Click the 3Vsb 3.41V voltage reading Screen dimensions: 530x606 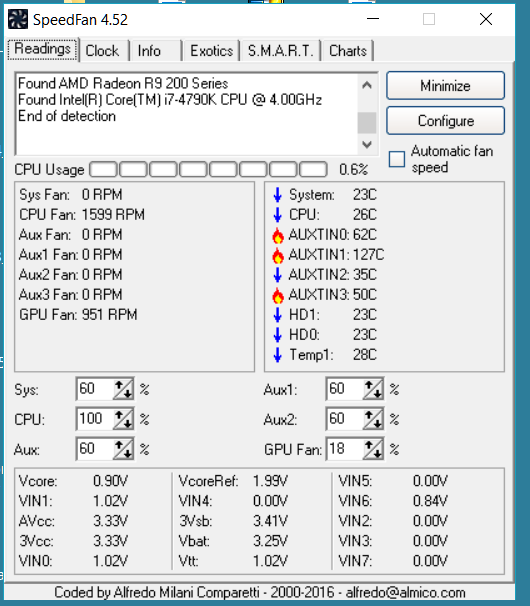pos(233,521)
